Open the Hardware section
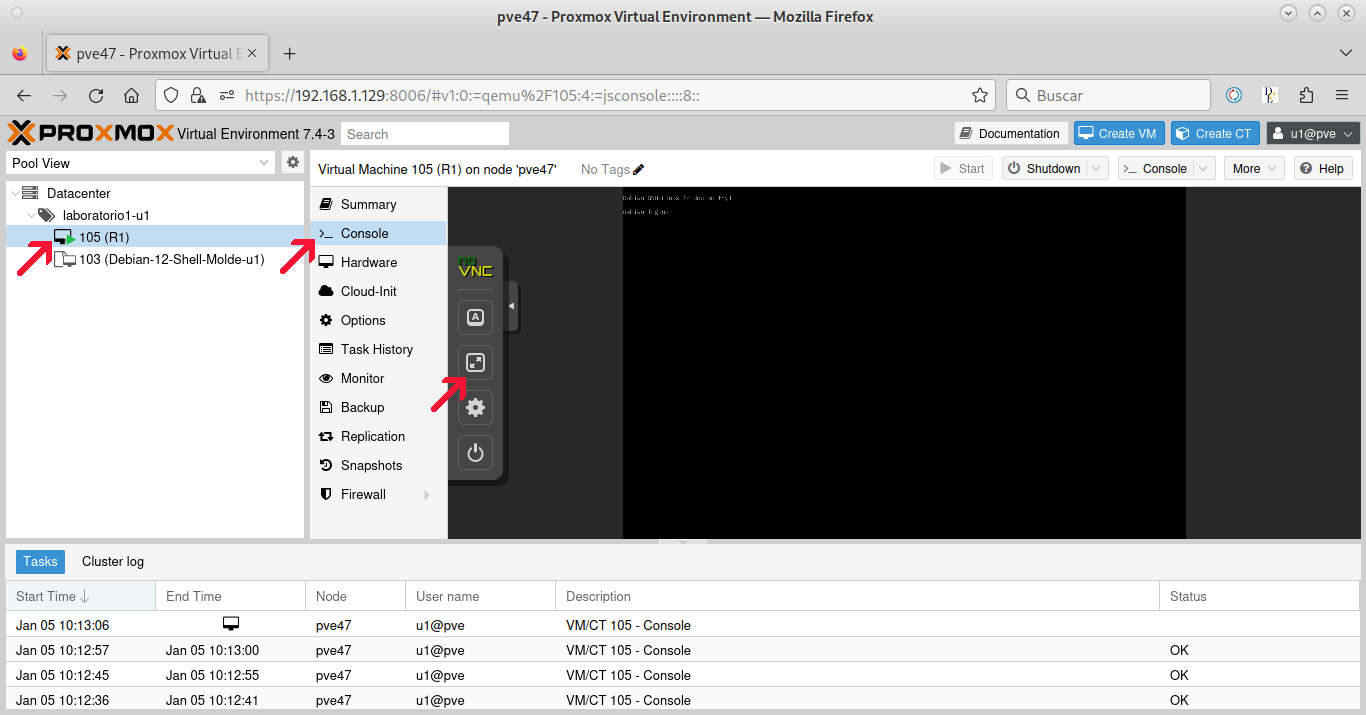 (378, 263)
